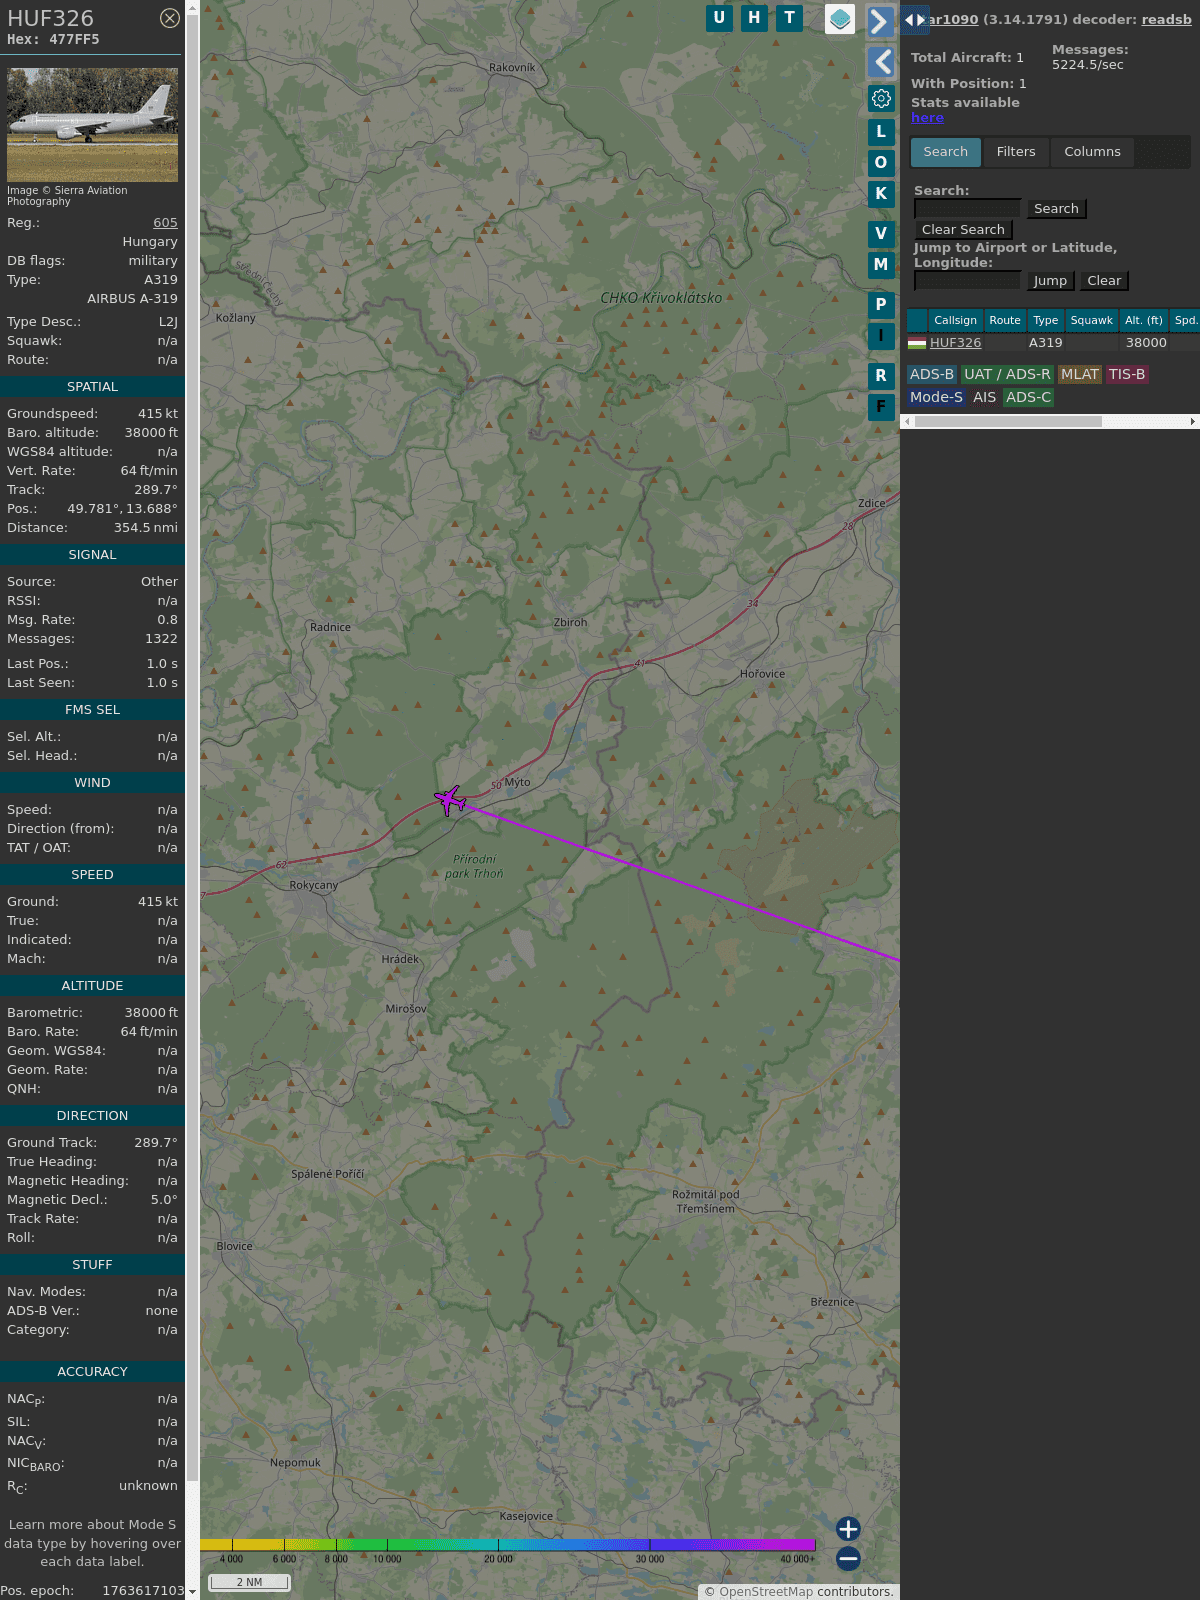Zoom out with the minus button
The image size is (1200, 1600).
[848, 1558]
